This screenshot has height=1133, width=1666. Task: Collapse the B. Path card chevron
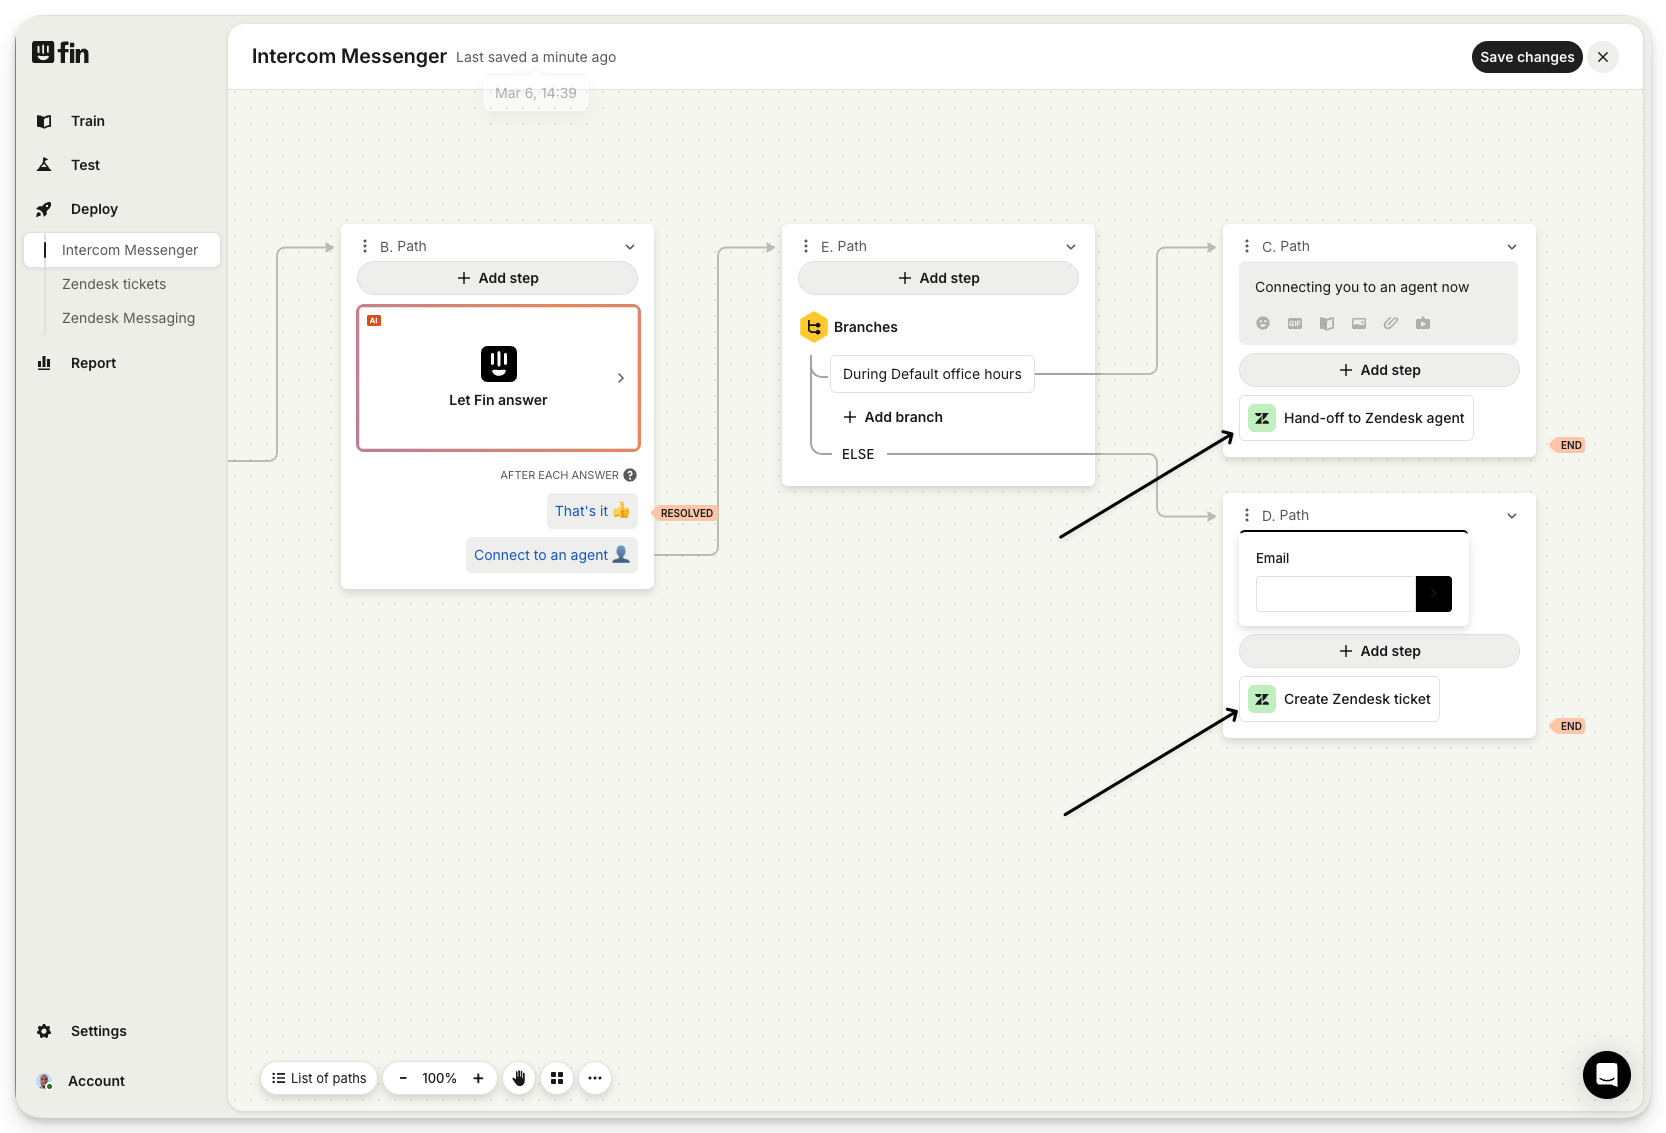tap(630, 247)
